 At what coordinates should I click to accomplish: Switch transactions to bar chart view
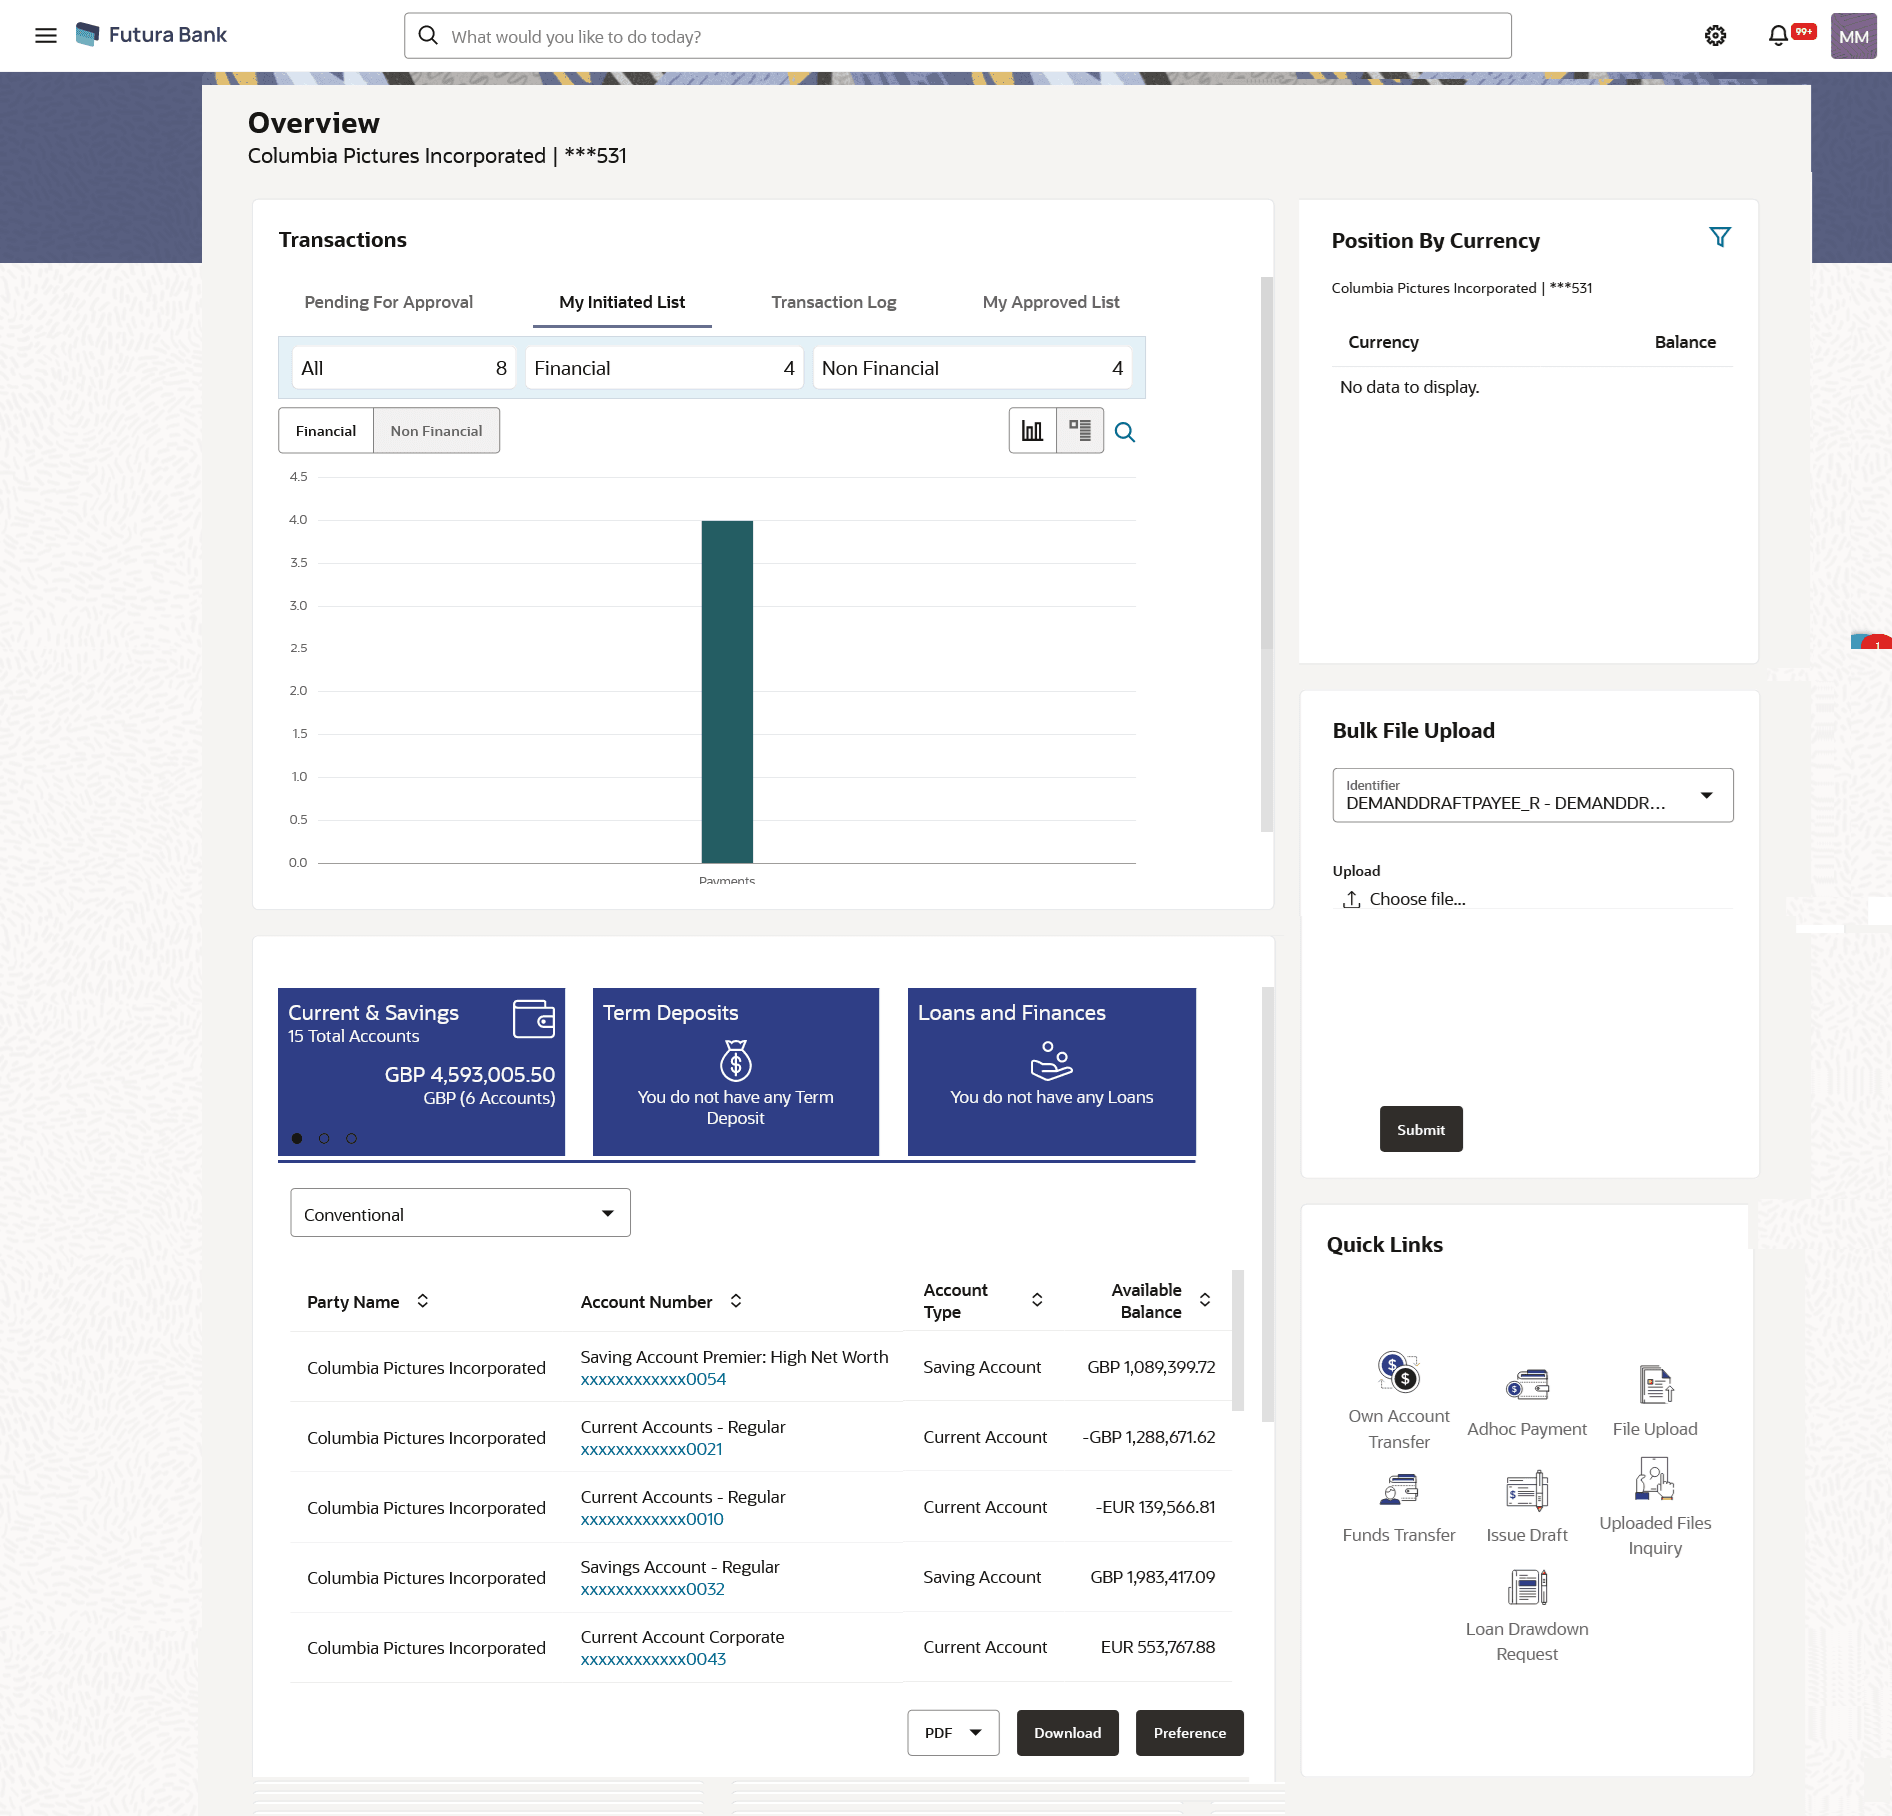point(1032,431)
